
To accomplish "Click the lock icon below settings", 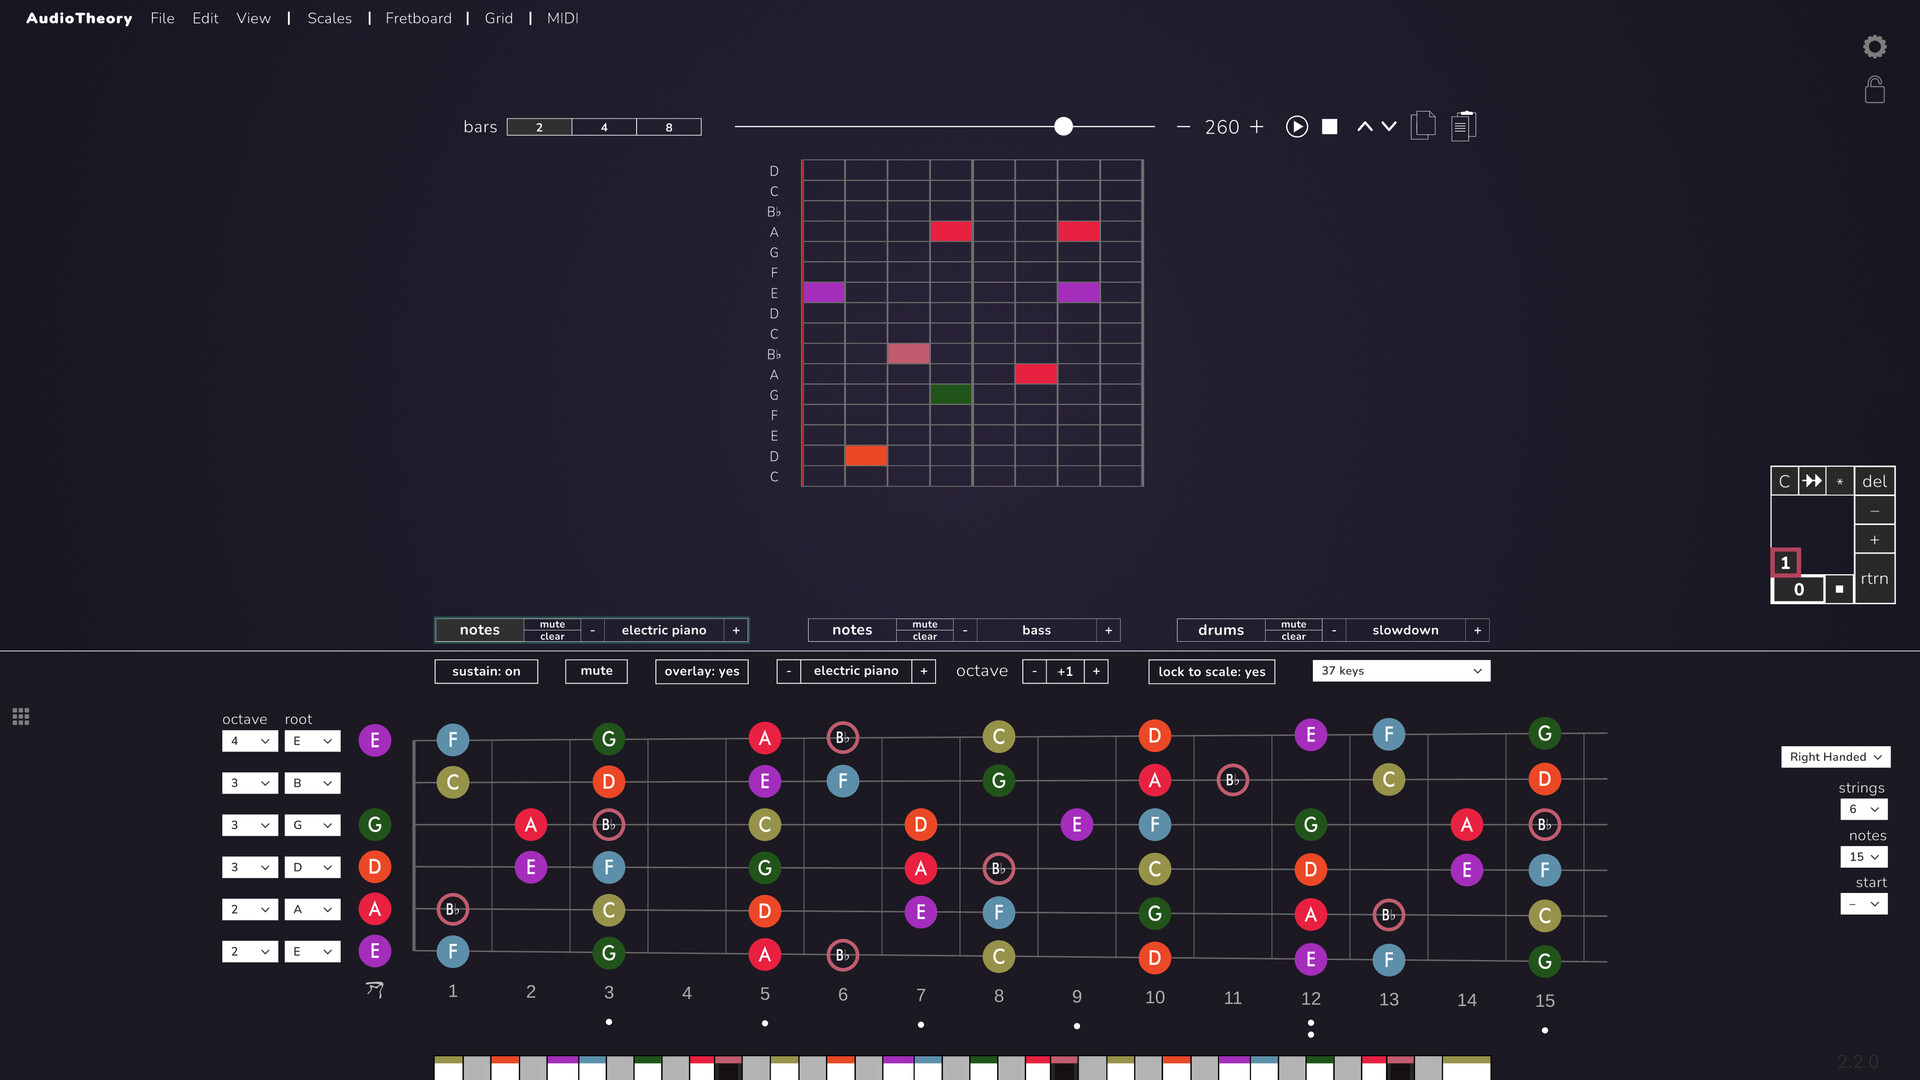I will point(1875,89).
